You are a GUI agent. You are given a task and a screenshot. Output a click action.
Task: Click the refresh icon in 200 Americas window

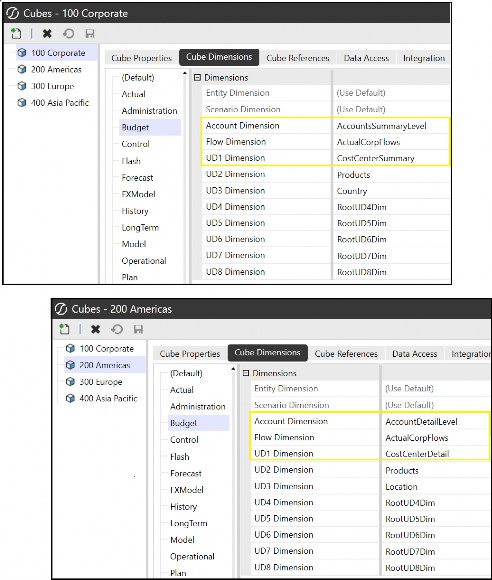(117, 329)
